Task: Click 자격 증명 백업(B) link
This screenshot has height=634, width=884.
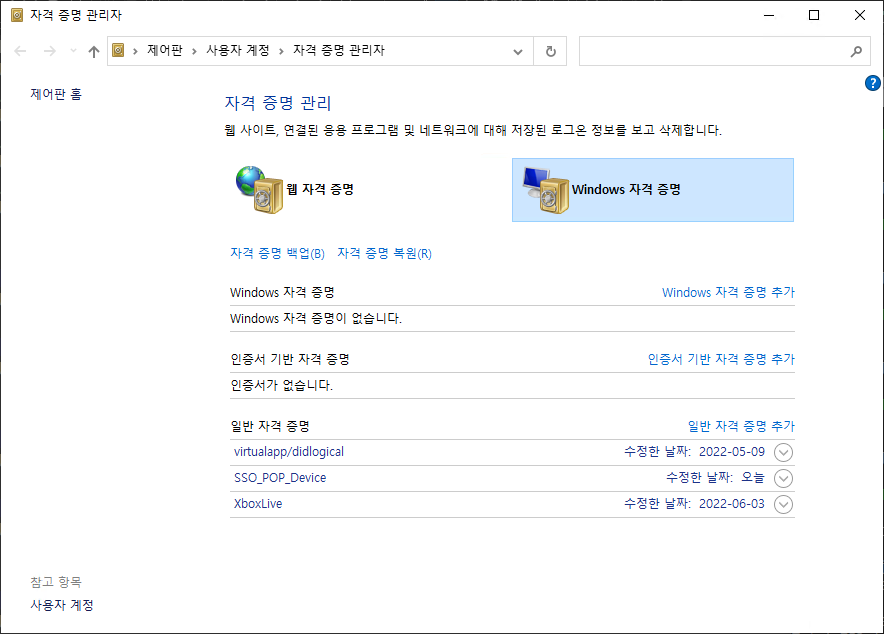Action: 277,254
